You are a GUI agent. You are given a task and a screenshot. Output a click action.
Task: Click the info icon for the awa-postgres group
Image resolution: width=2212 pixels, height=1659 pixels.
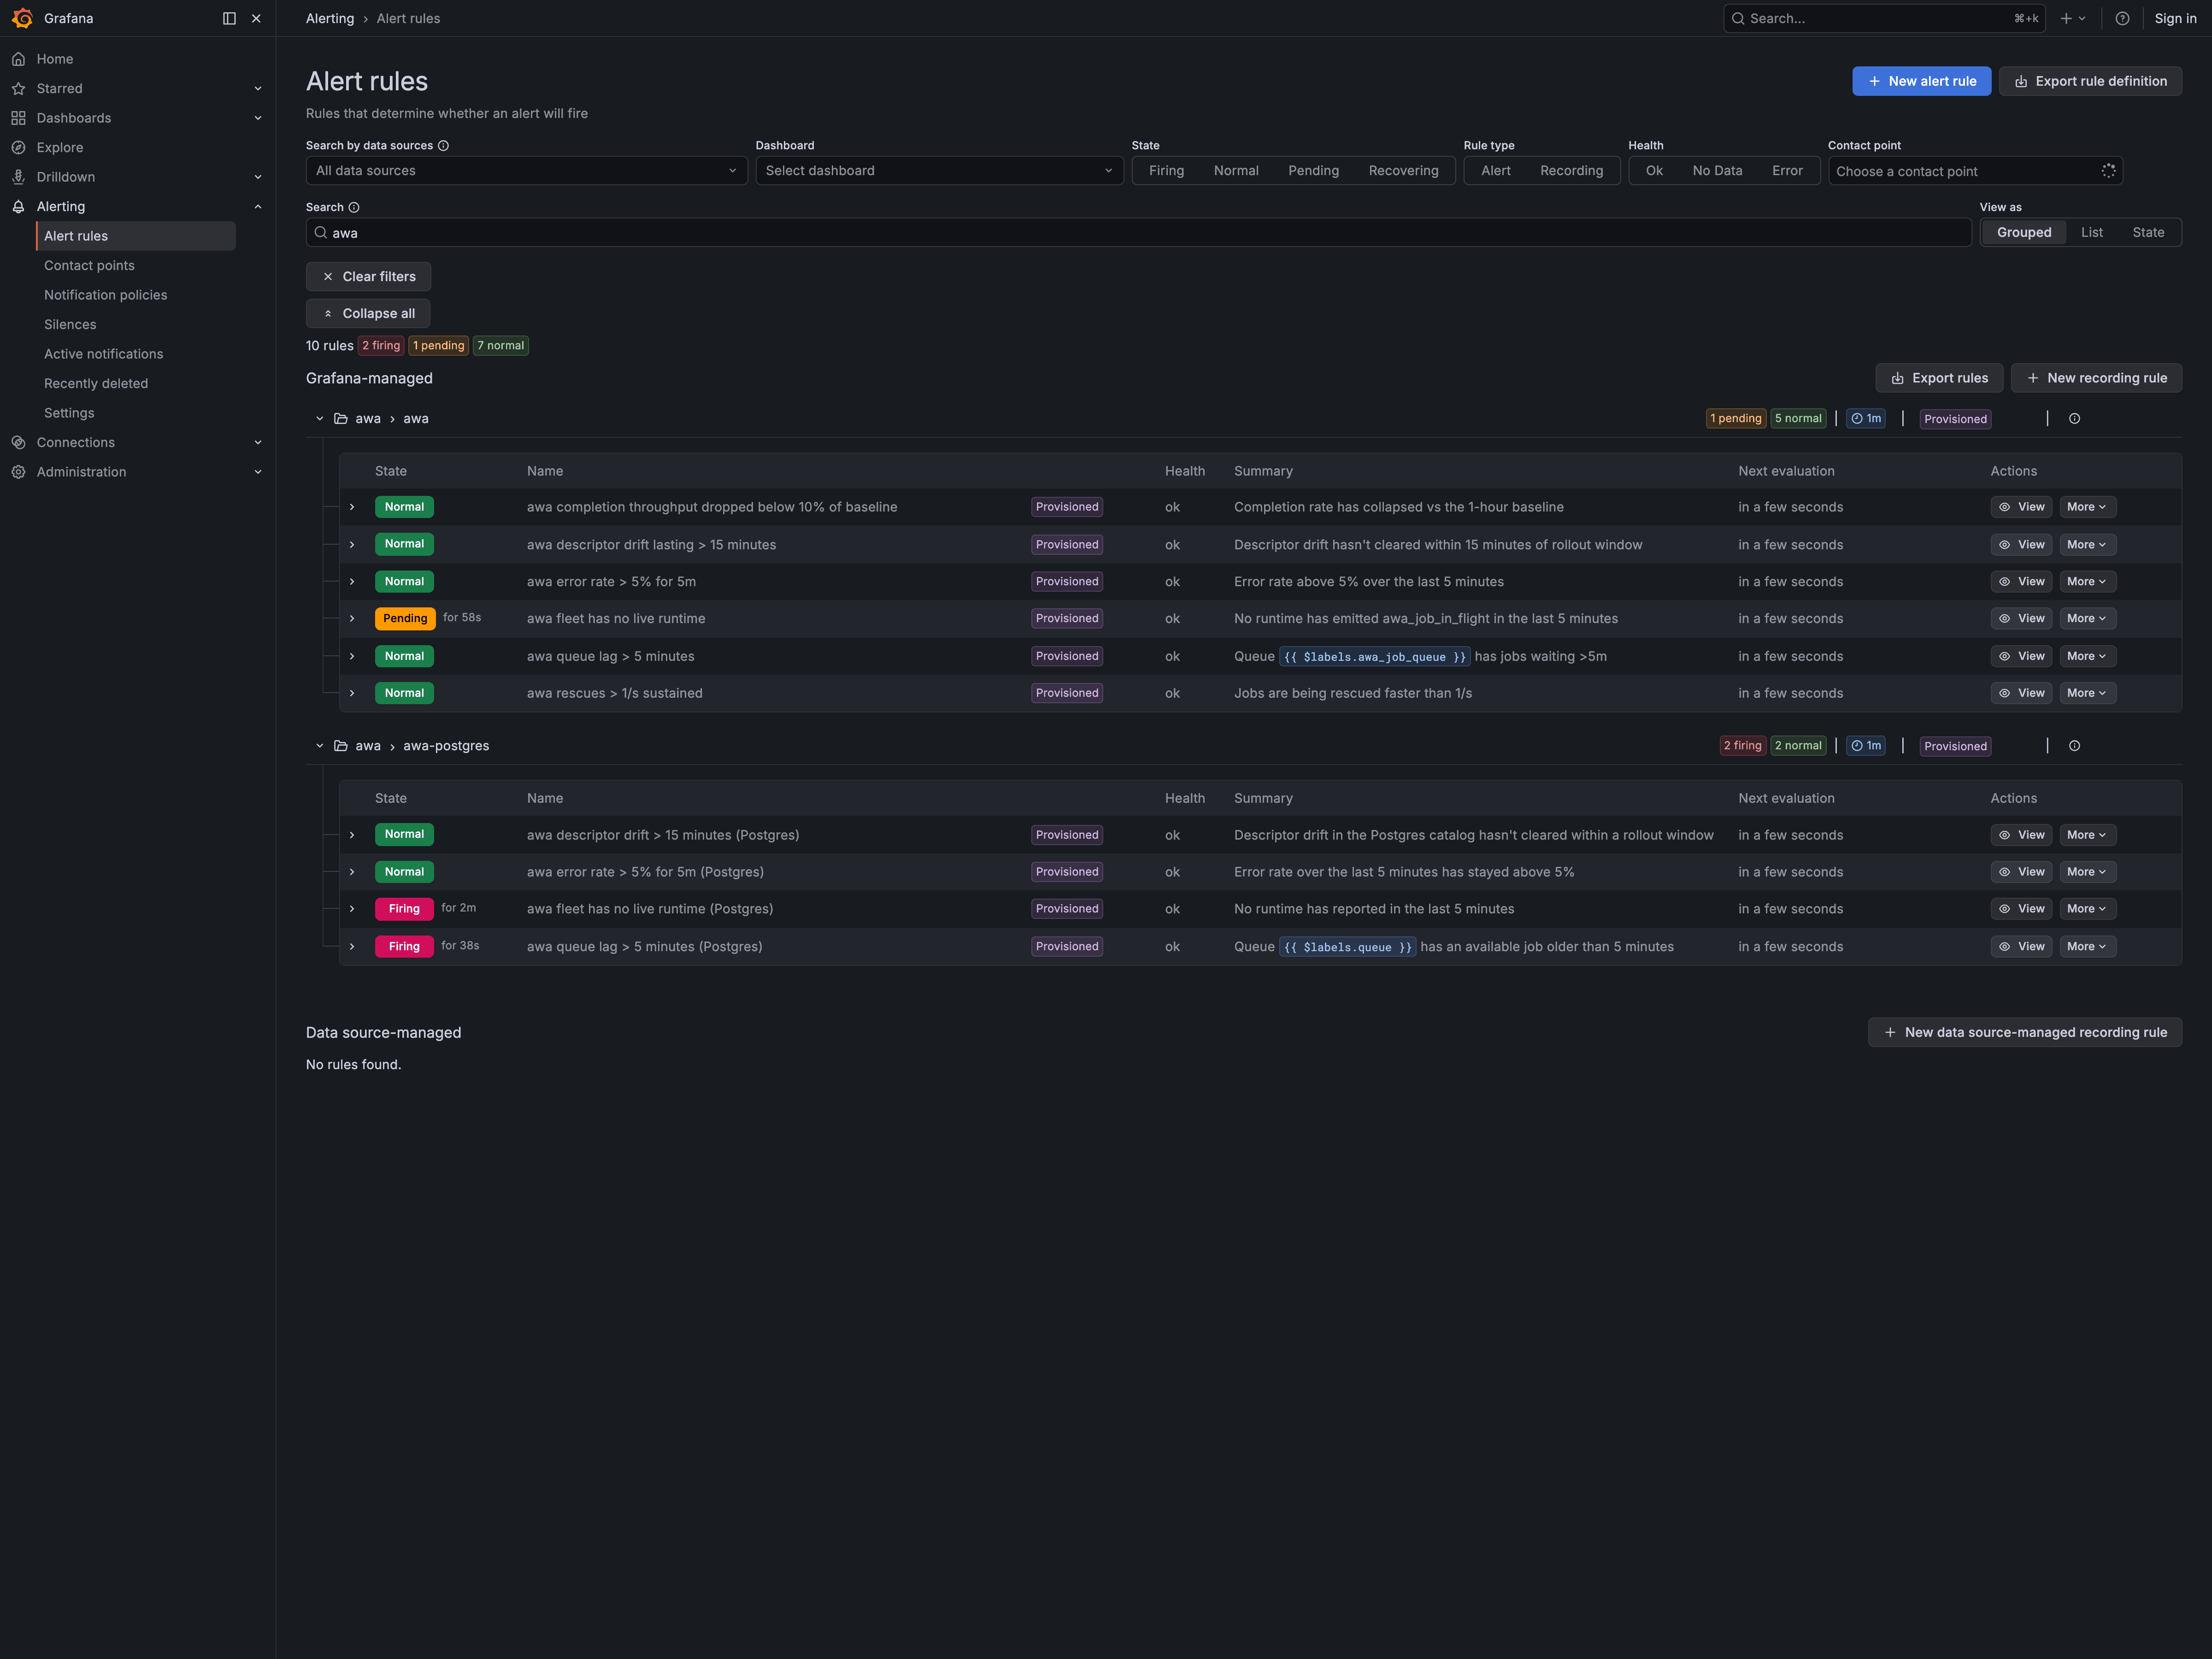click(x=2074, y=746)
